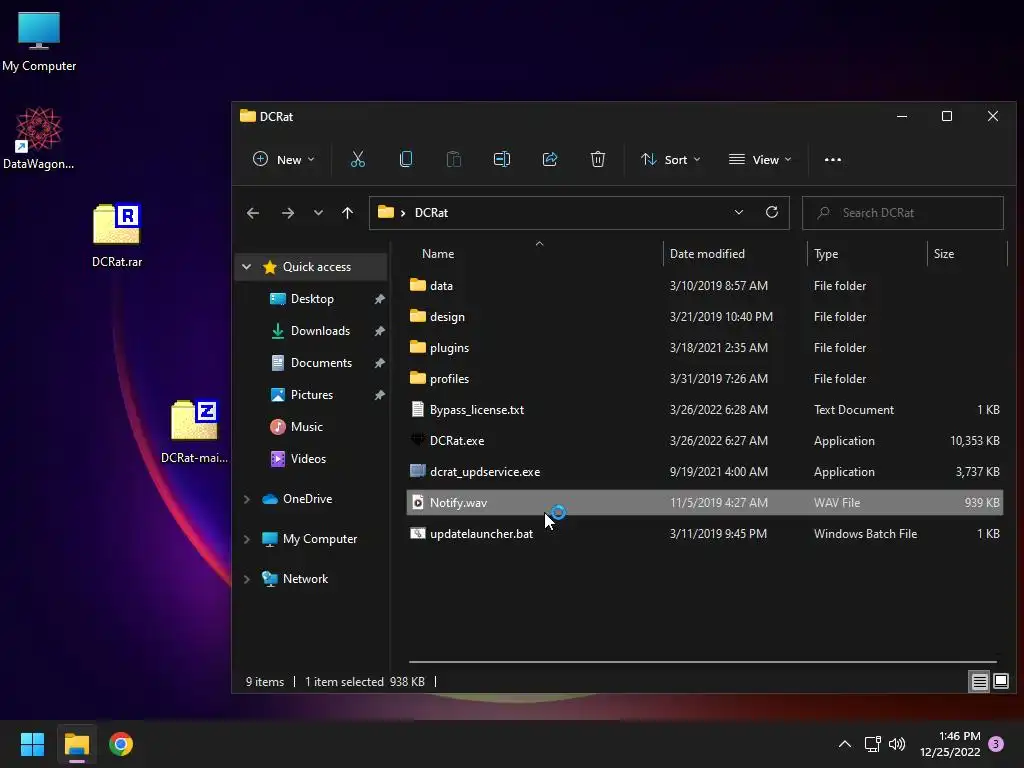Open clock showing 1:46 PM
The image size is (1024, 768).
click(950, 744)
